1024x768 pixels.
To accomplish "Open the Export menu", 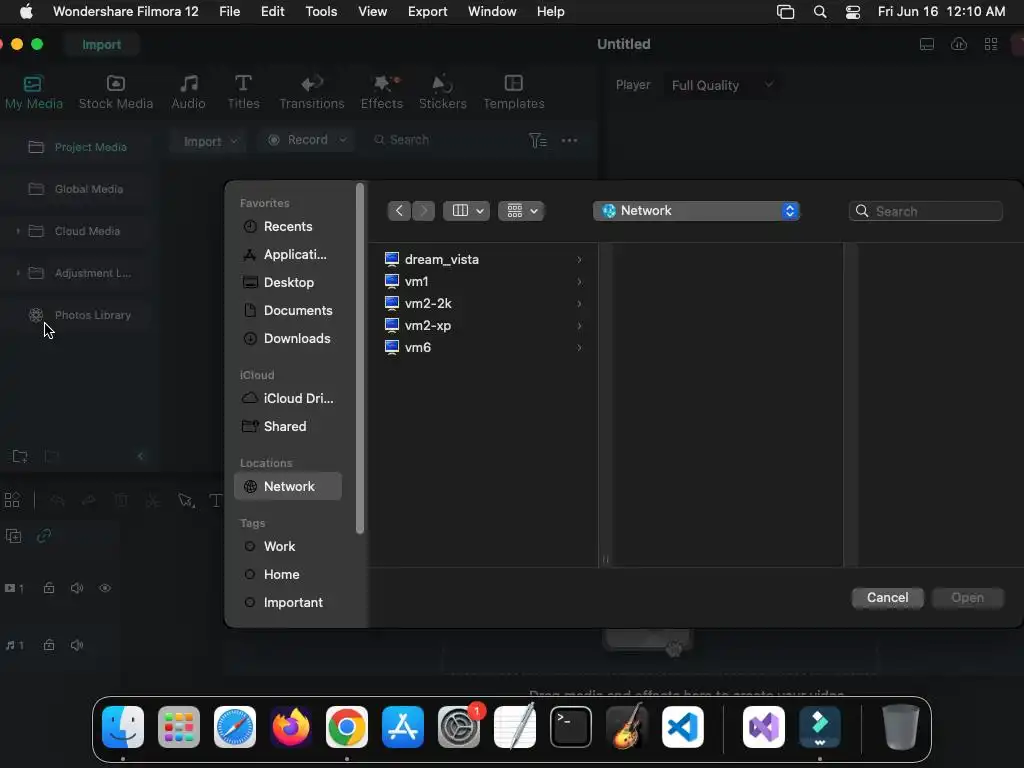I will pos(427,12).
